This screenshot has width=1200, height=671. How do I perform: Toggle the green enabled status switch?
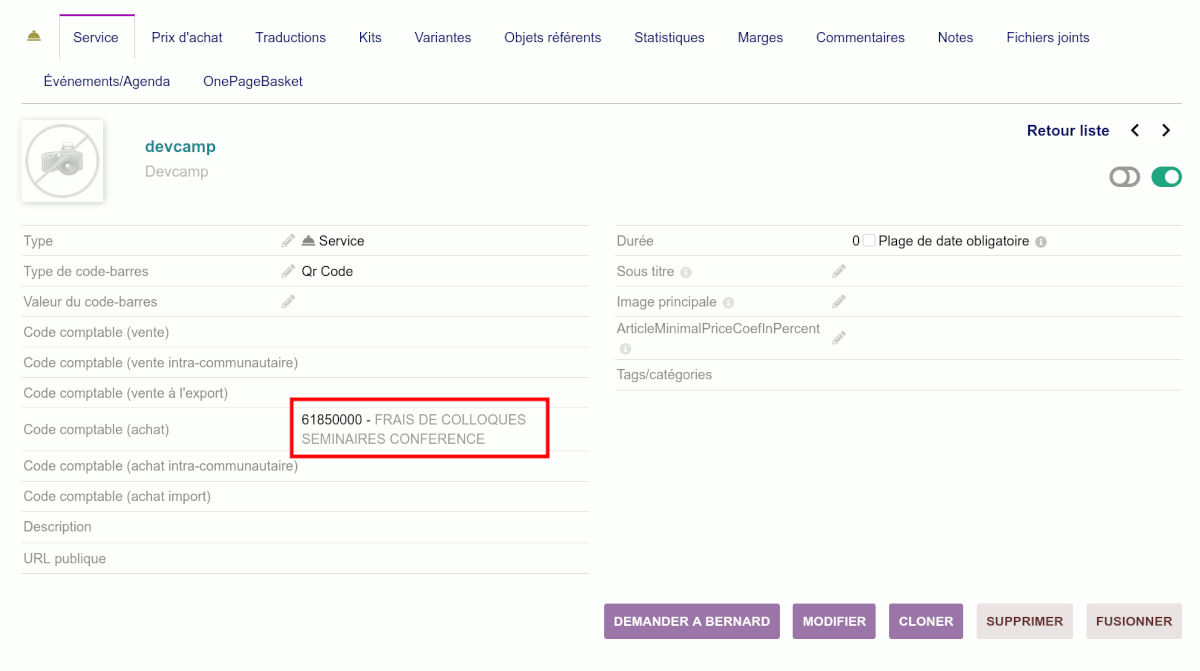click(x=1166, y=177)
